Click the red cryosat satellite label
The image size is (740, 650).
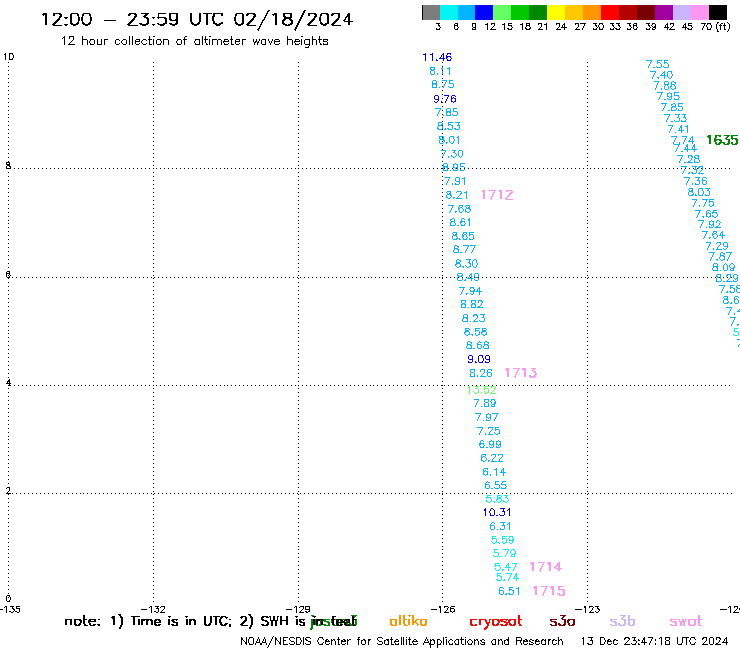496,621
